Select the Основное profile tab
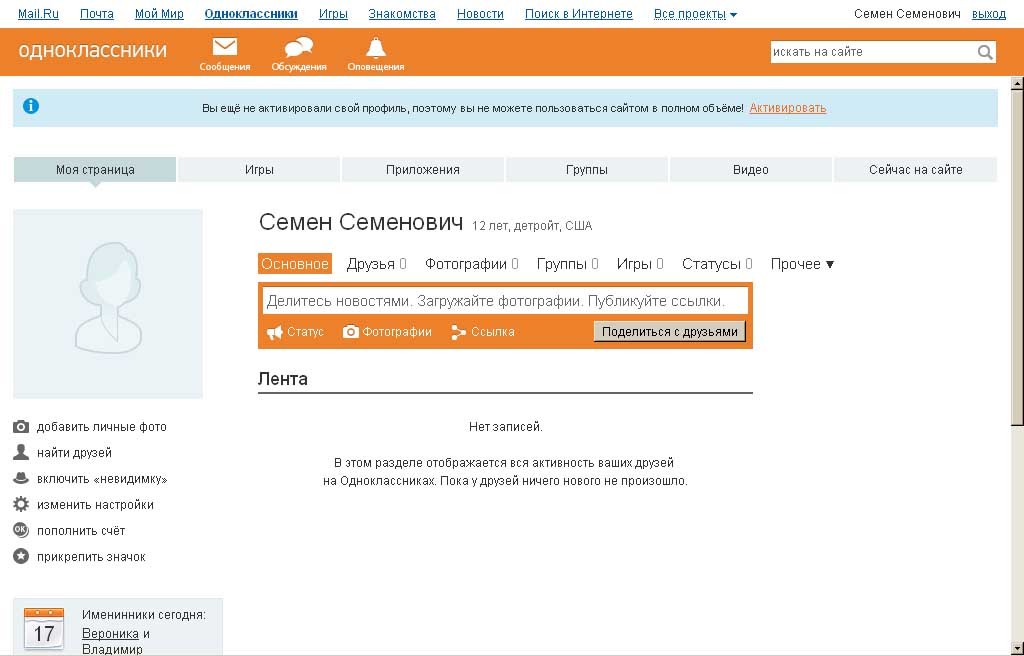Image resolution: width=1024 pixels, height=656 pixels. (x=295, y=264)
